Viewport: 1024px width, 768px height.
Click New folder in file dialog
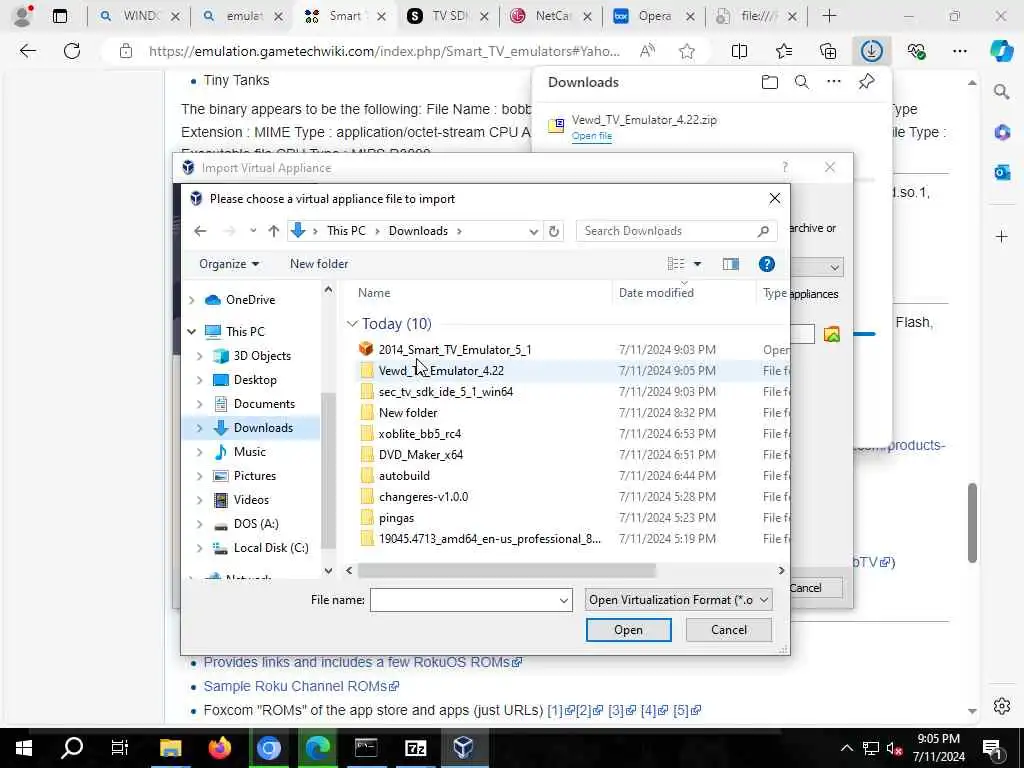[319, 264]
